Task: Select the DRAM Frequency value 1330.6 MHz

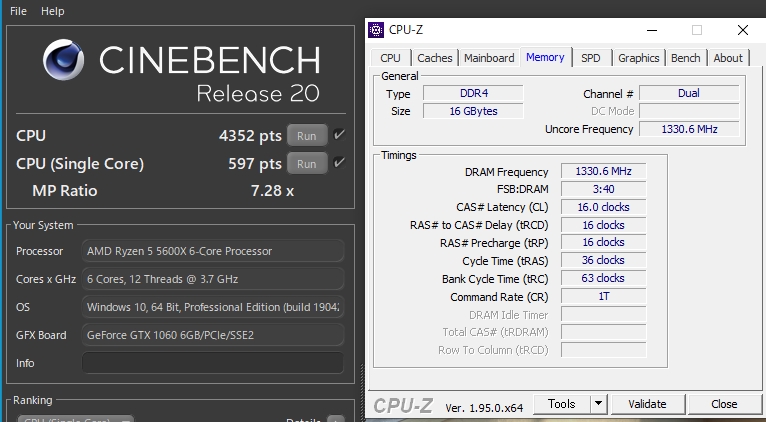Action: point(603,171)
